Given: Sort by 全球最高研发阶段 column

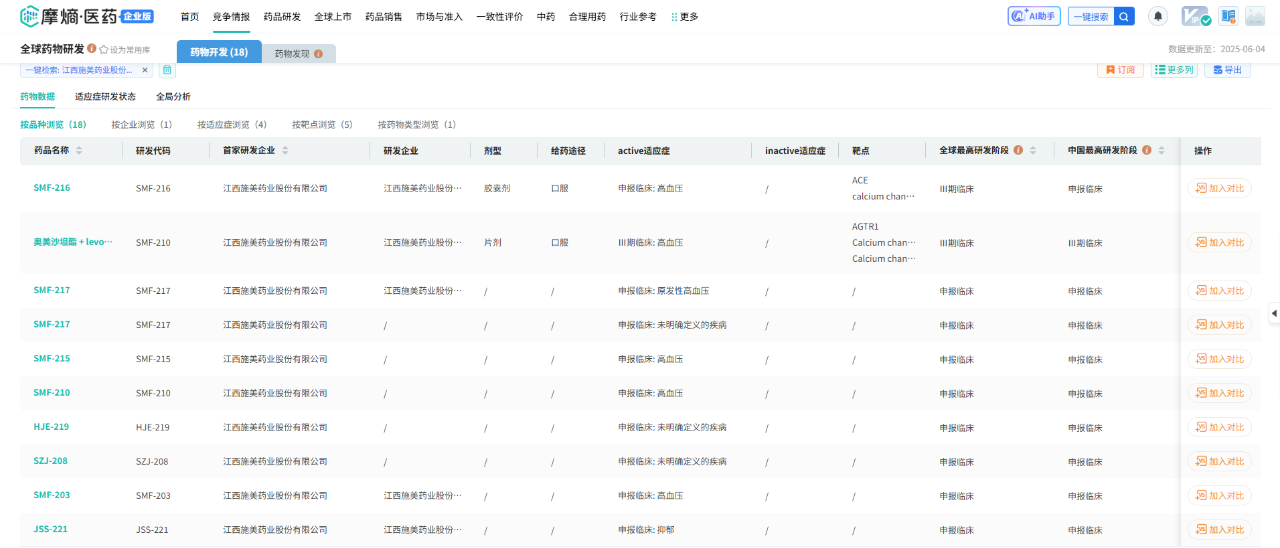Looking at the screenshot, I should click(x=1033, y=151).
